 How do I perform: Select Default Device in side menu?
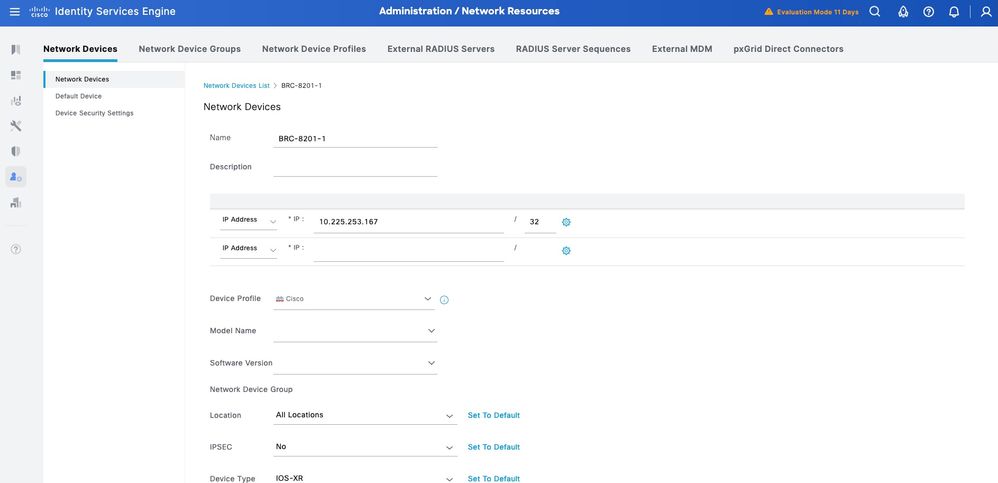point(78,96)
